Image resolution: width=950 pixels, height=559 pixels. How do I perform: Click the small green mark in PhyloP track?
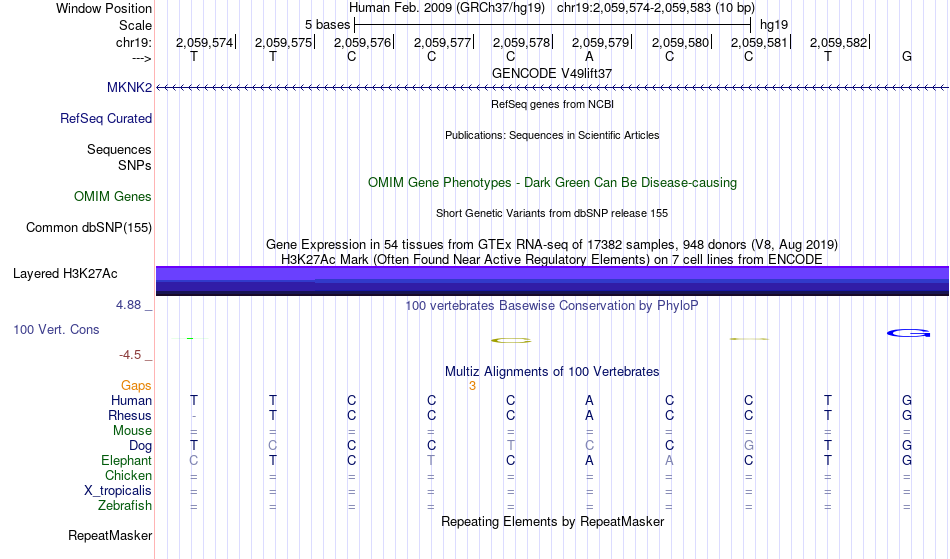click(190, 338)
